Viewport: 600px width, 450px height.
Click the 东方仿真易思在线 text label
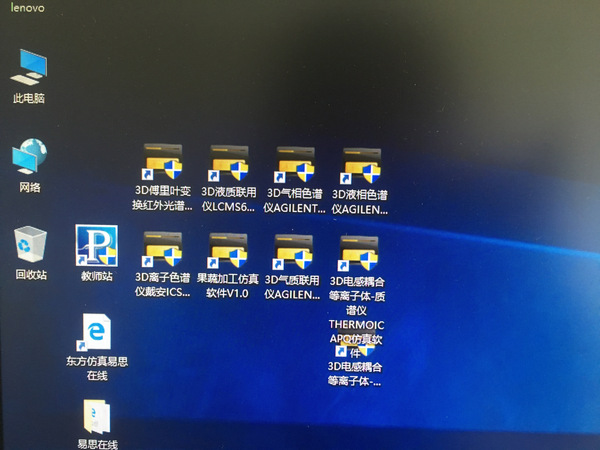[x=97, y=369]
